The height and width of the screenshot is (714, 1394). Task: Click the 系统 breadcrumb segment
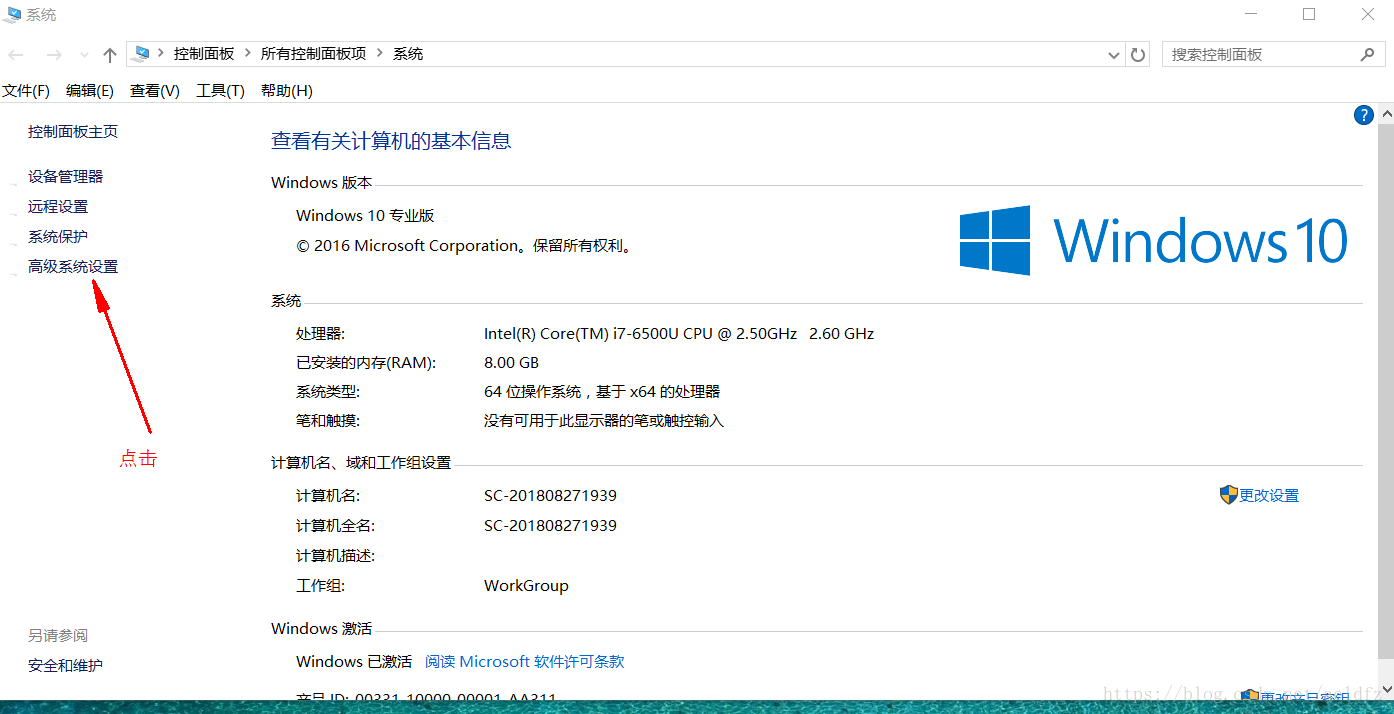408,54
